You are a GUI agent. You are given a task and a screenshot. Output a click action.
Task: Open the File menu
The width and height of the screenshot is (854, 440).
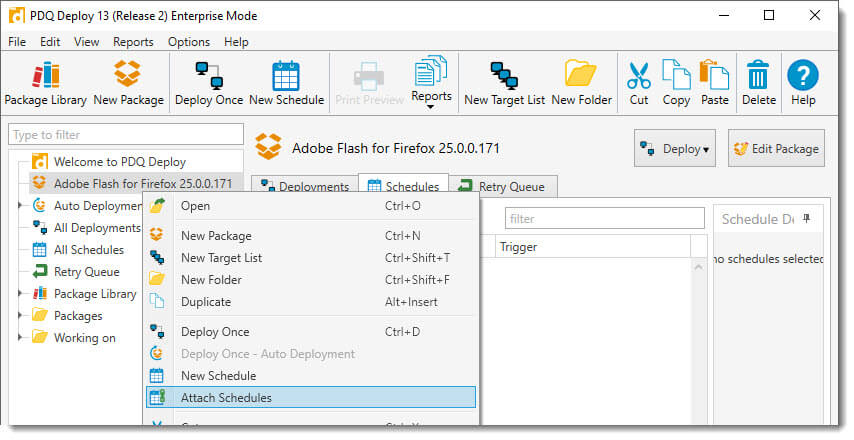point(17,42)
